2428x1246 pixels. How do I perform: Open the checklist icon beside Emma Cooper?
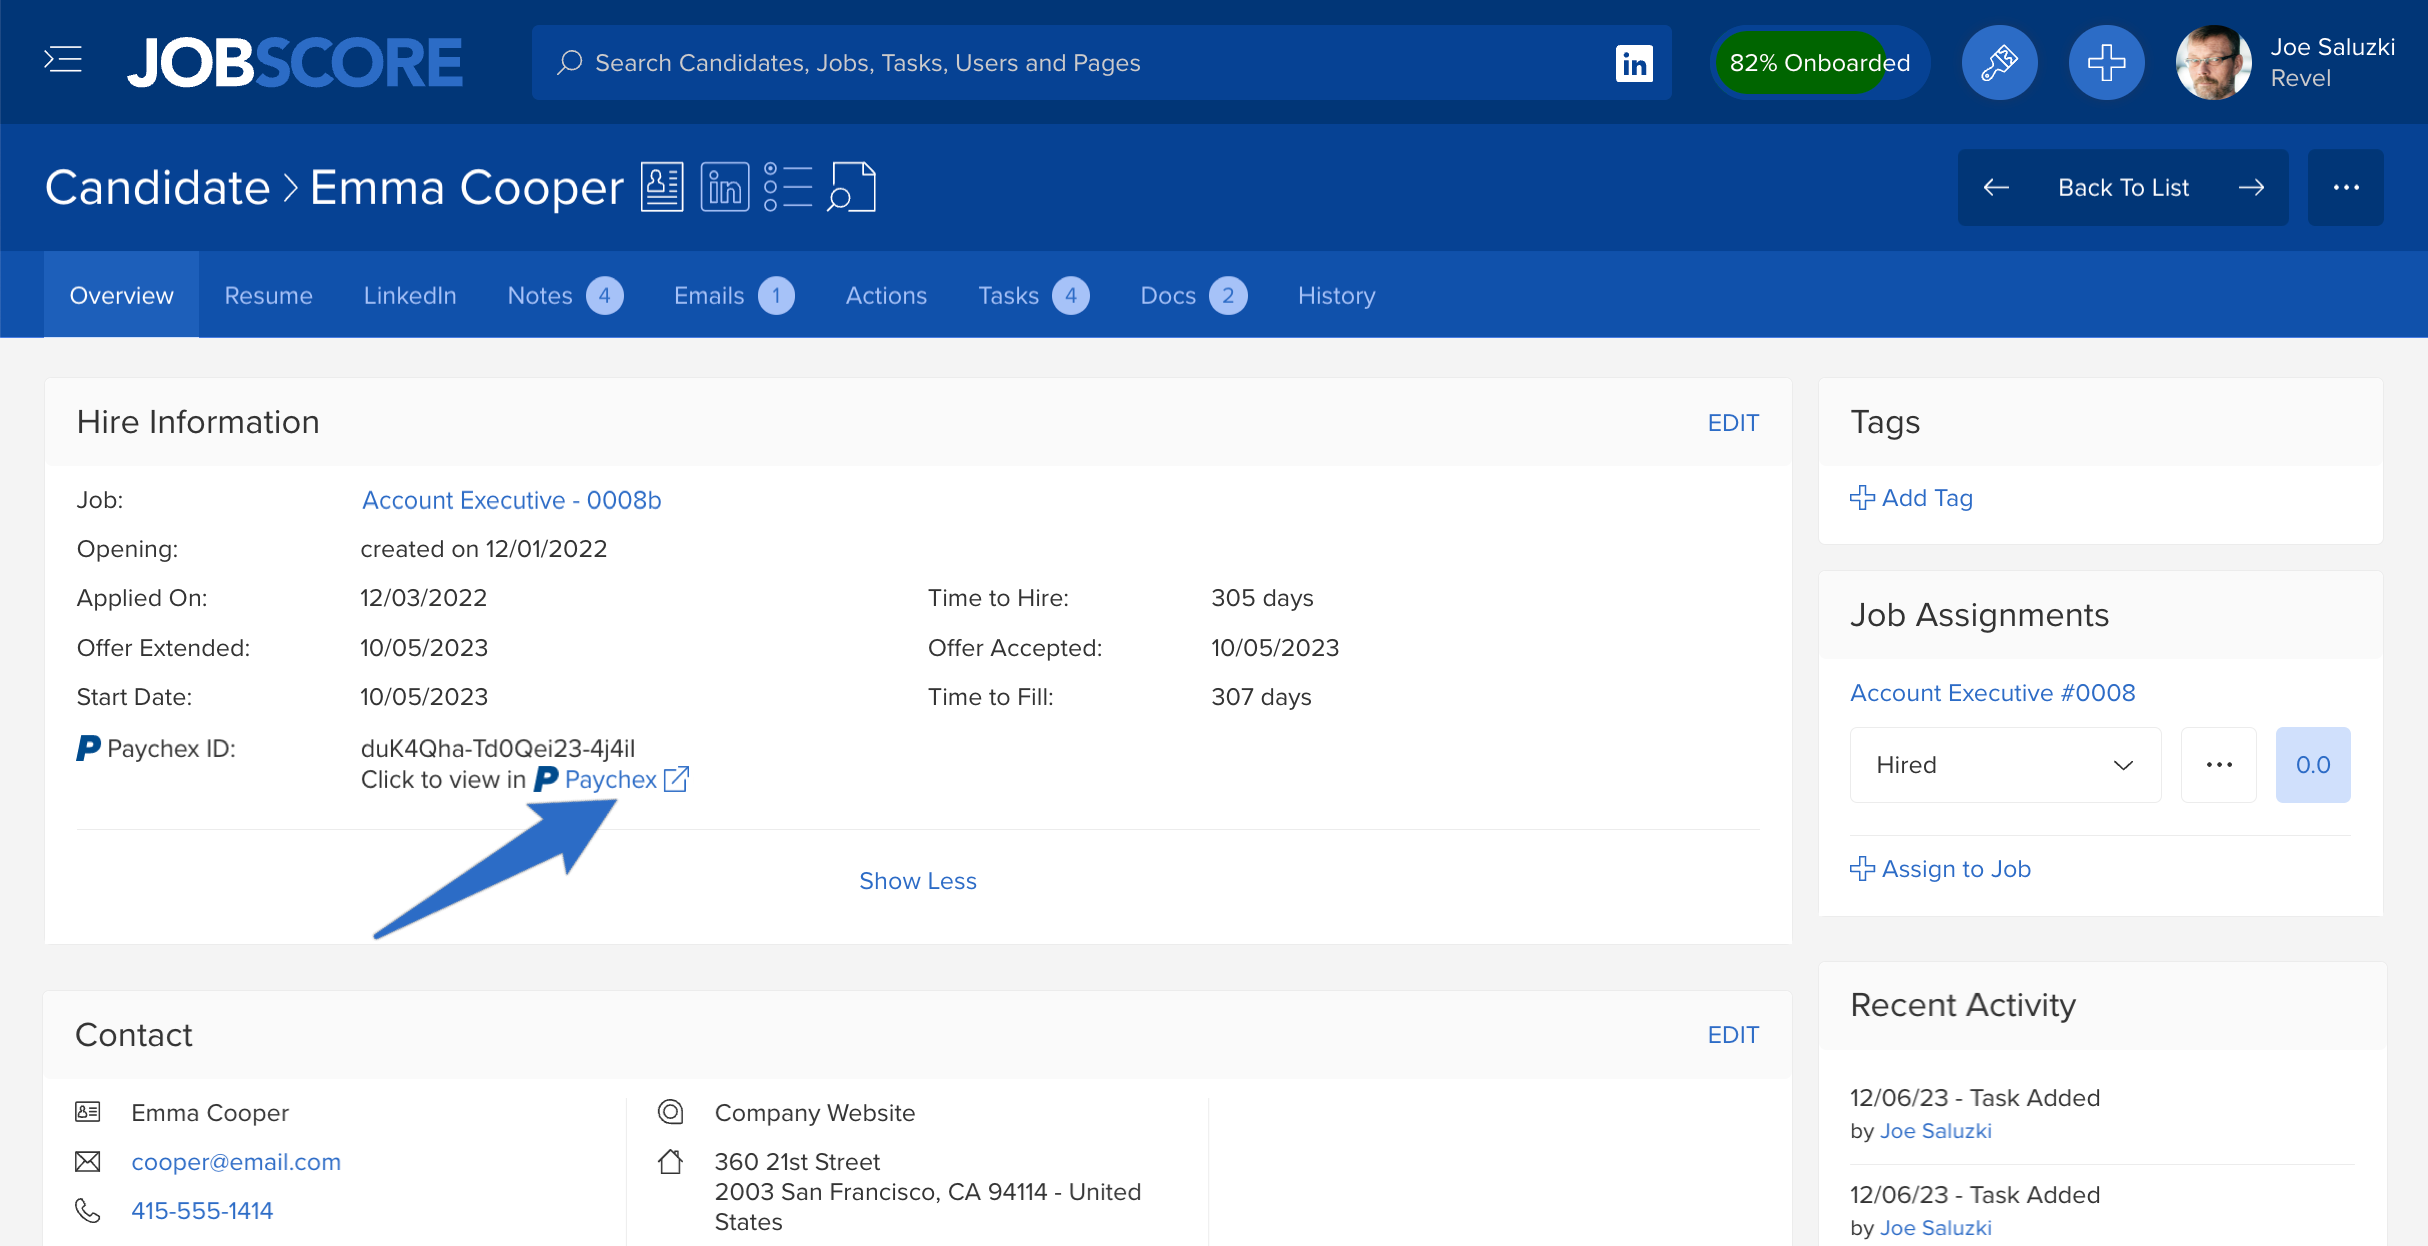coord(788,187)
